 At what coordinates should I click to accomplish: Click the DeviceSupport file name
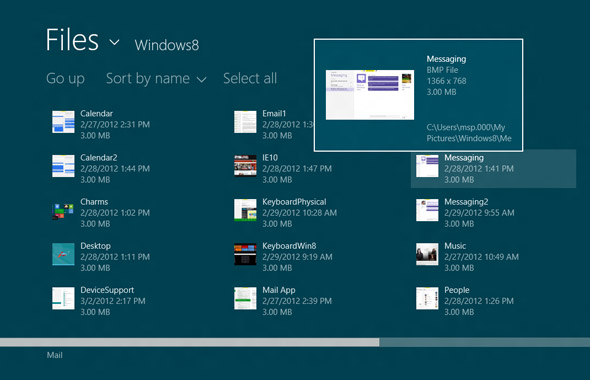107,290
